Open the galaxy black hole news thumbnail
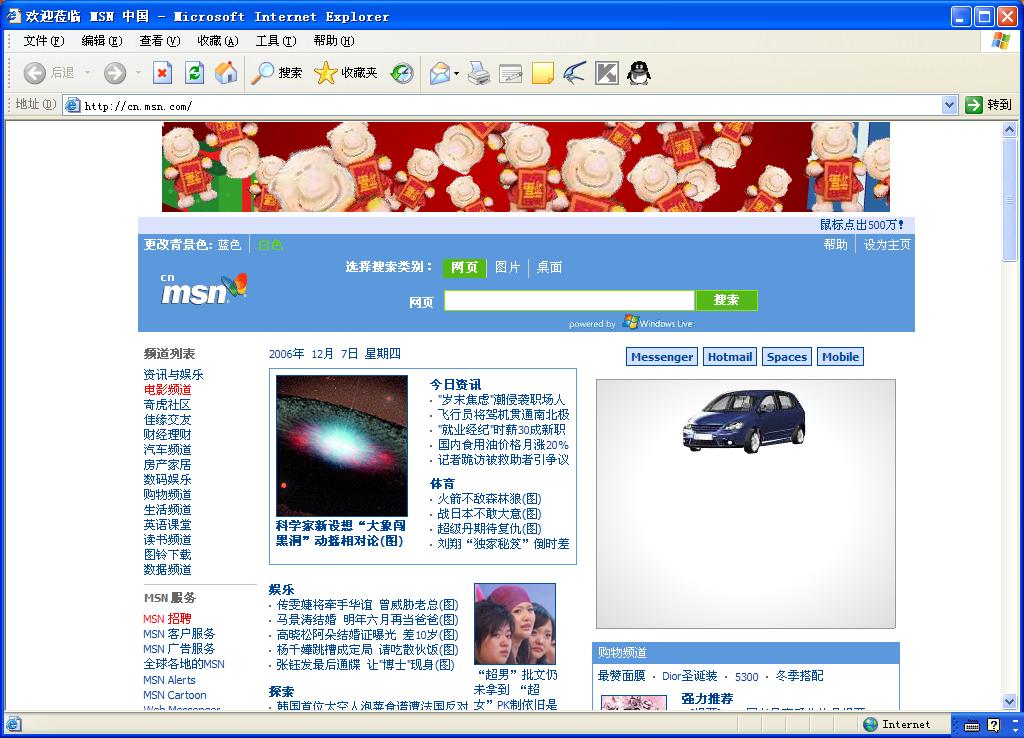Screen dimensions: 1024x738 [342, 445]
